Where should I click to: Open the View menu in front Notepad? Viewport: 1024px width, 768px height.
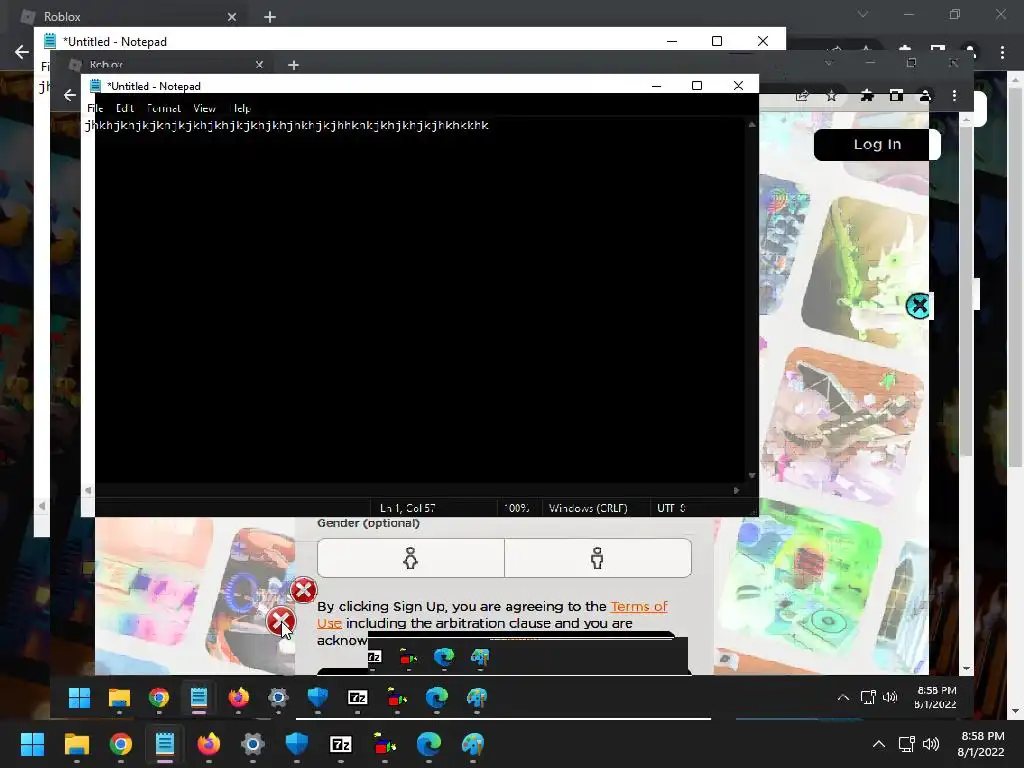coord(204,108)
